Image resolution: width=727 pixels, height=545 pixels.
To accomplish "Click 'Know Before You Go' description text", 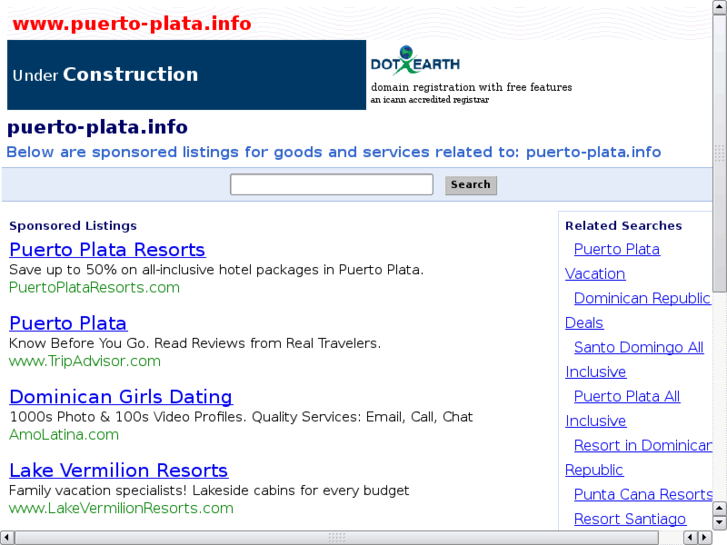I will point(195,343).
